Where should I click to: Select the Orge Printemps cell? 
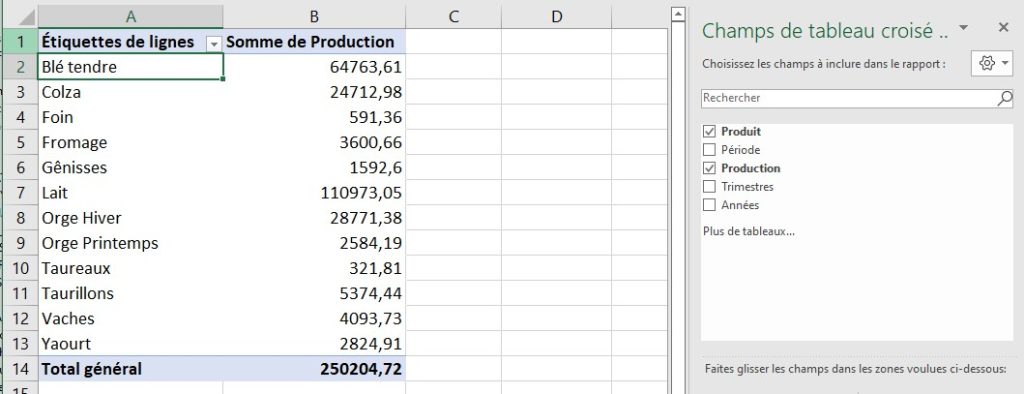tap(131, 243)
